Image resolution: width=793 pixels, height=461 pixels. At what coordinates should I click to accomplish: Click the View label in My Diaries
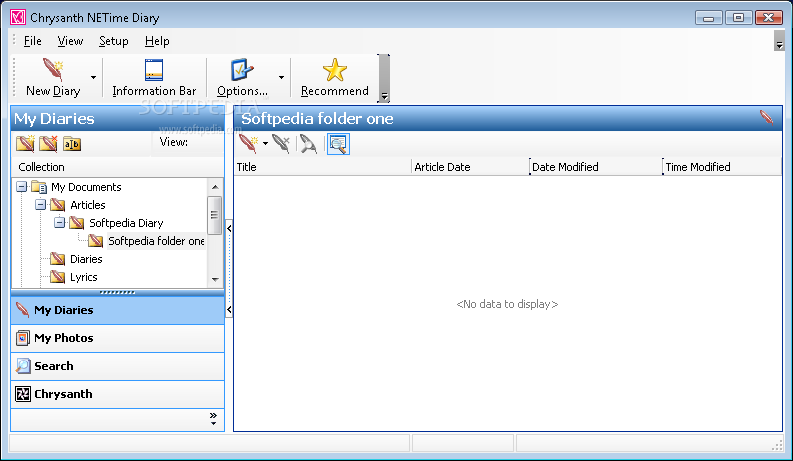point(173,143)
